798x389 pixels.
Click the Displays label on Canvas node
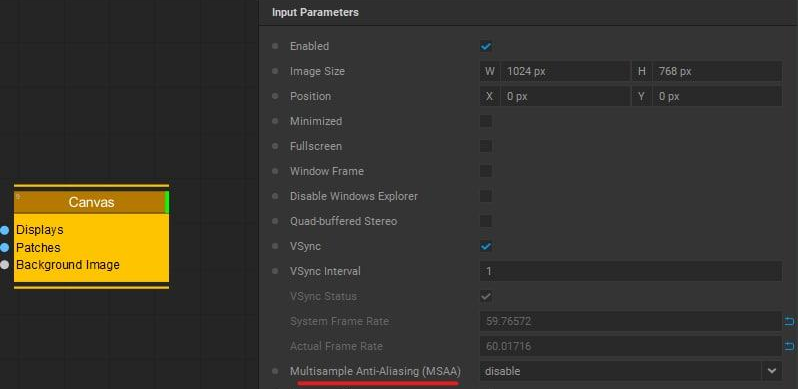[x=40, y=230]
